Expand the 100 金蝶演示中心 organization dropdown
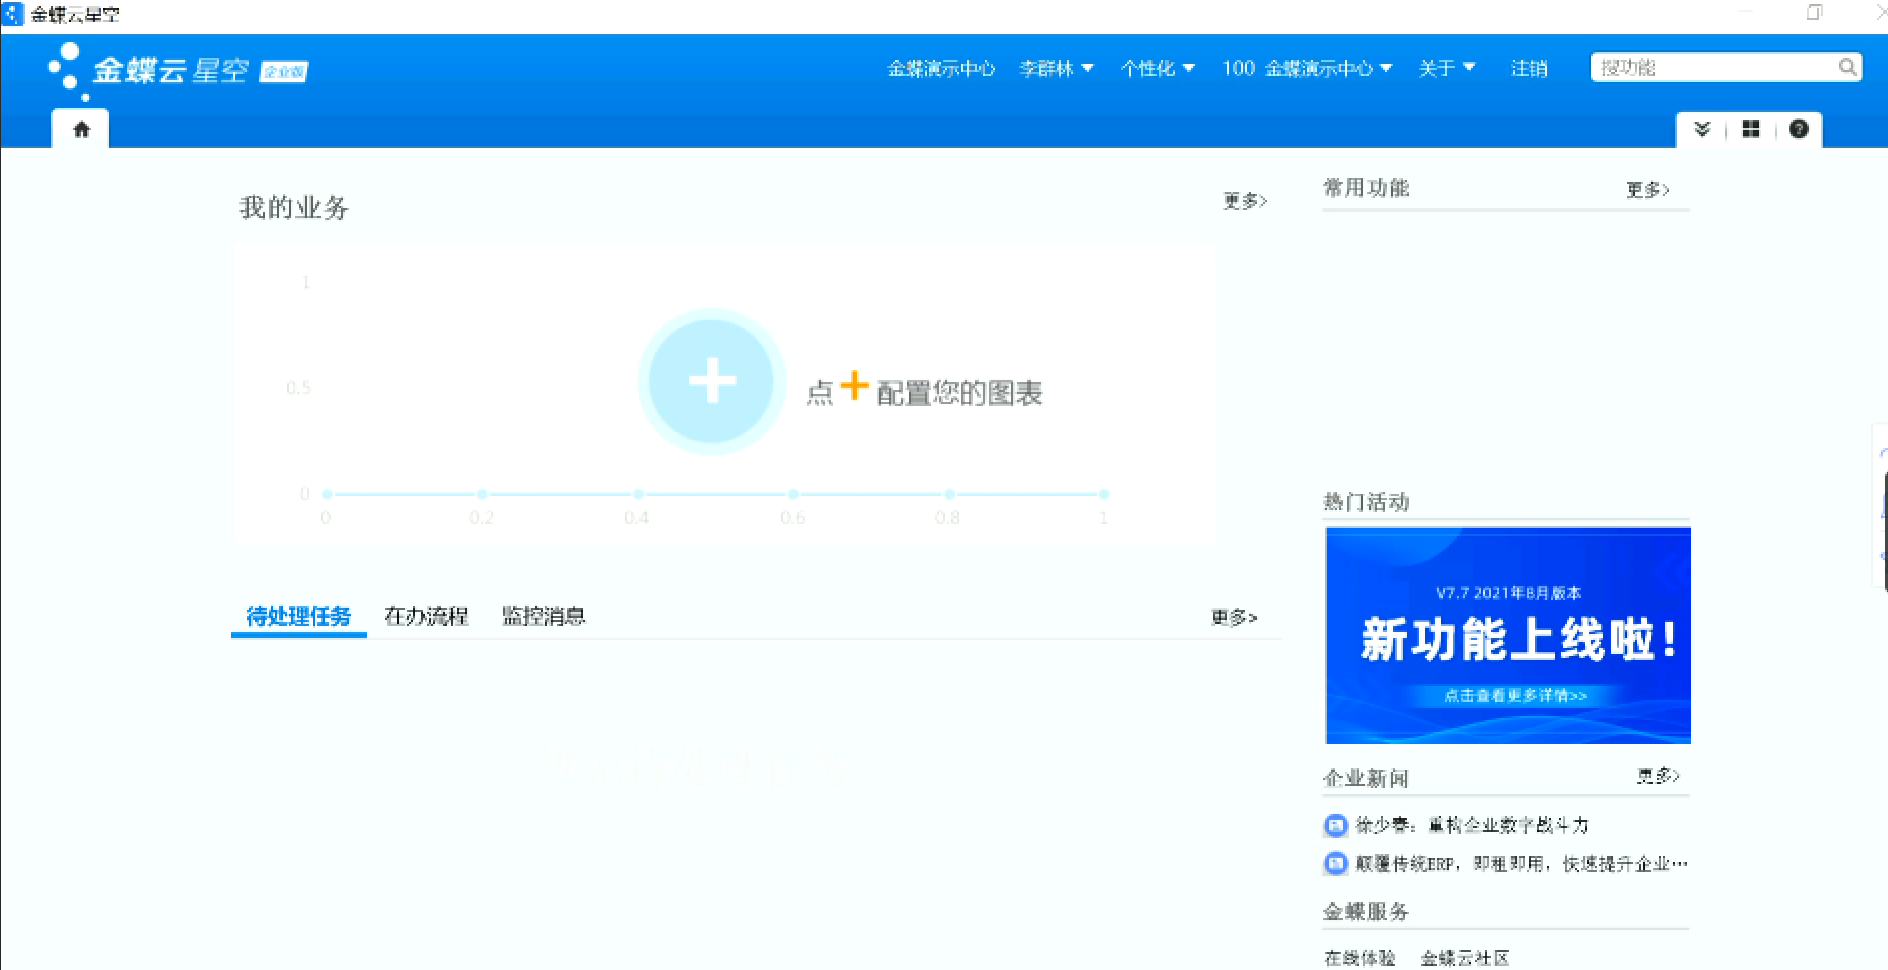Screen dimensions: 1888x970 pos(1306,68)
